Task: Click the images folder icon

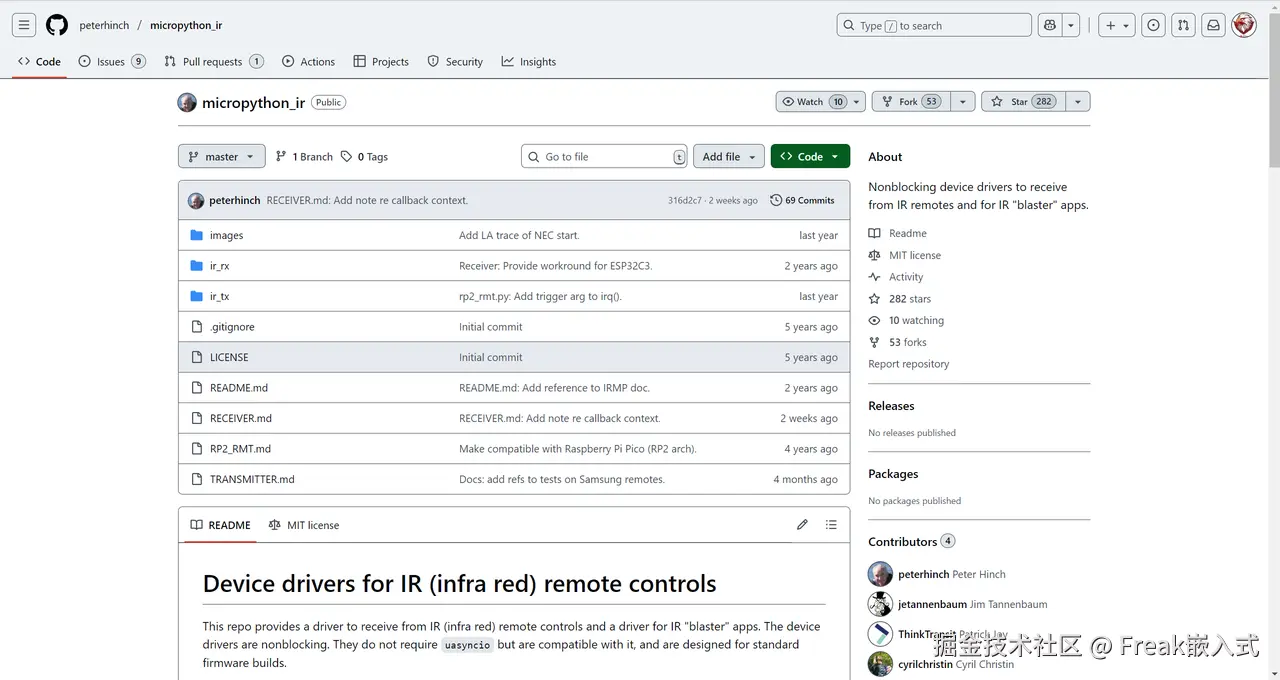Action: click(196, 235)
